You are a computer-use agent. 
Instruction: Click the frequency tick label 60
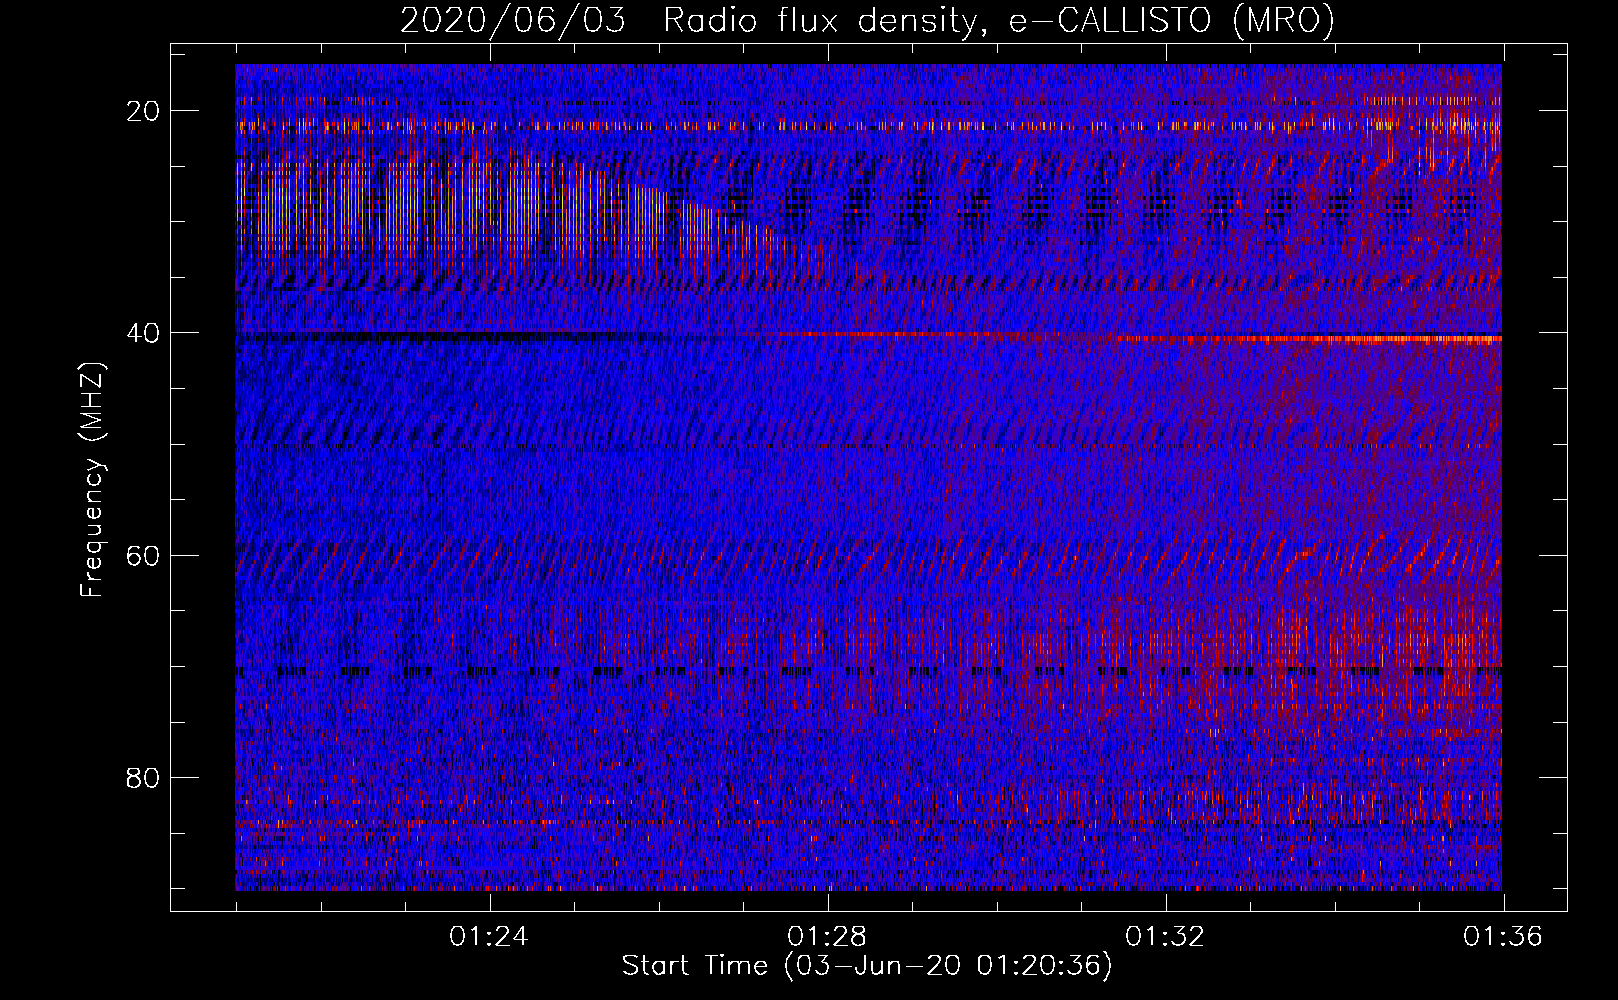point(143,555)
